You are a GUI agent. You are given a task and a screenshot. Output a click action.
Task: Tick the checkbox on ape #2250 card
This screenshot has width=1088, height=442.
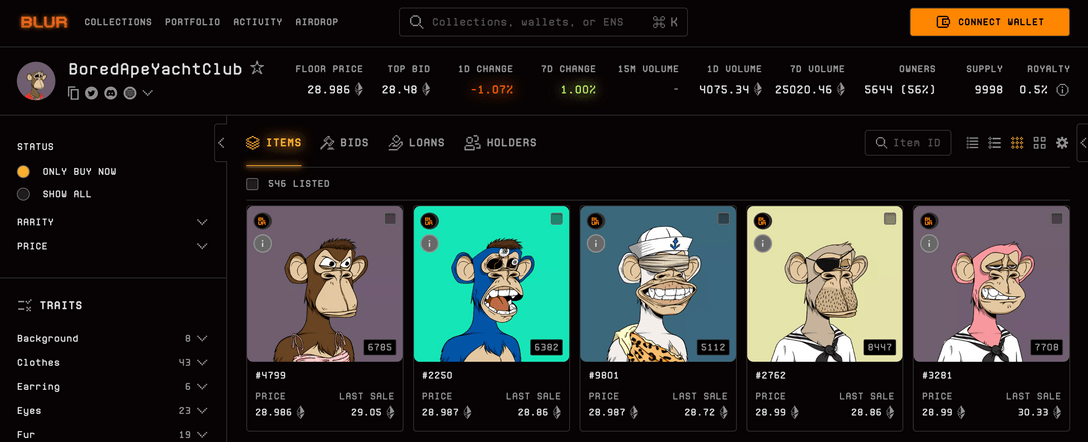coord(557,219)
